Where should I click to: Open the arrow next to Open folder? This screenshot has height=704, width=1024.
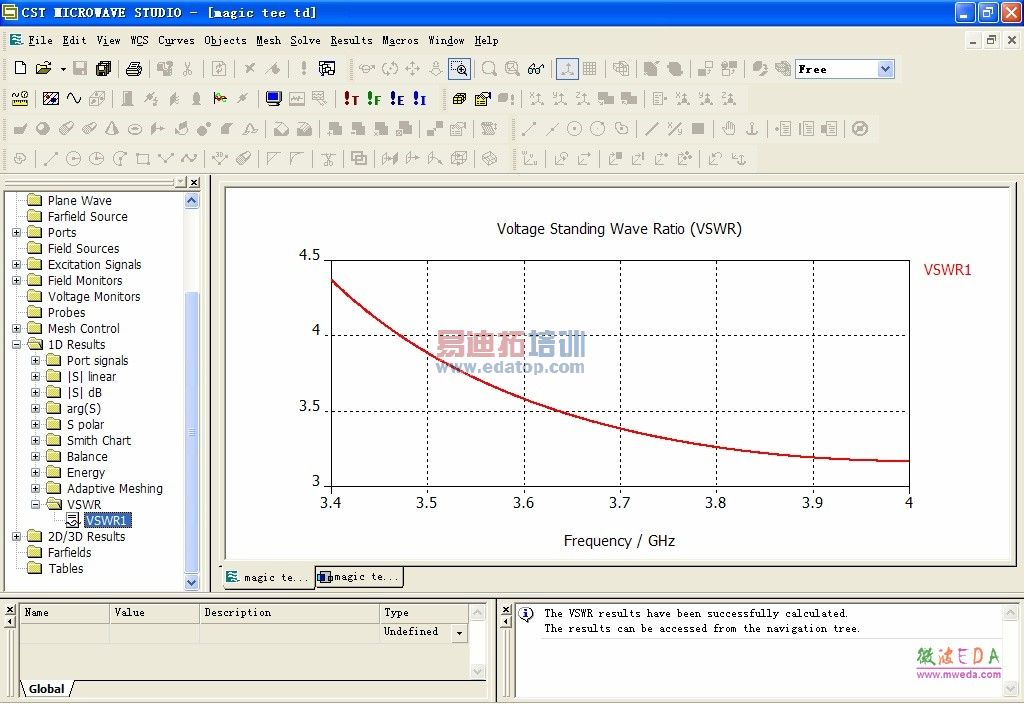tap(63, 68)
